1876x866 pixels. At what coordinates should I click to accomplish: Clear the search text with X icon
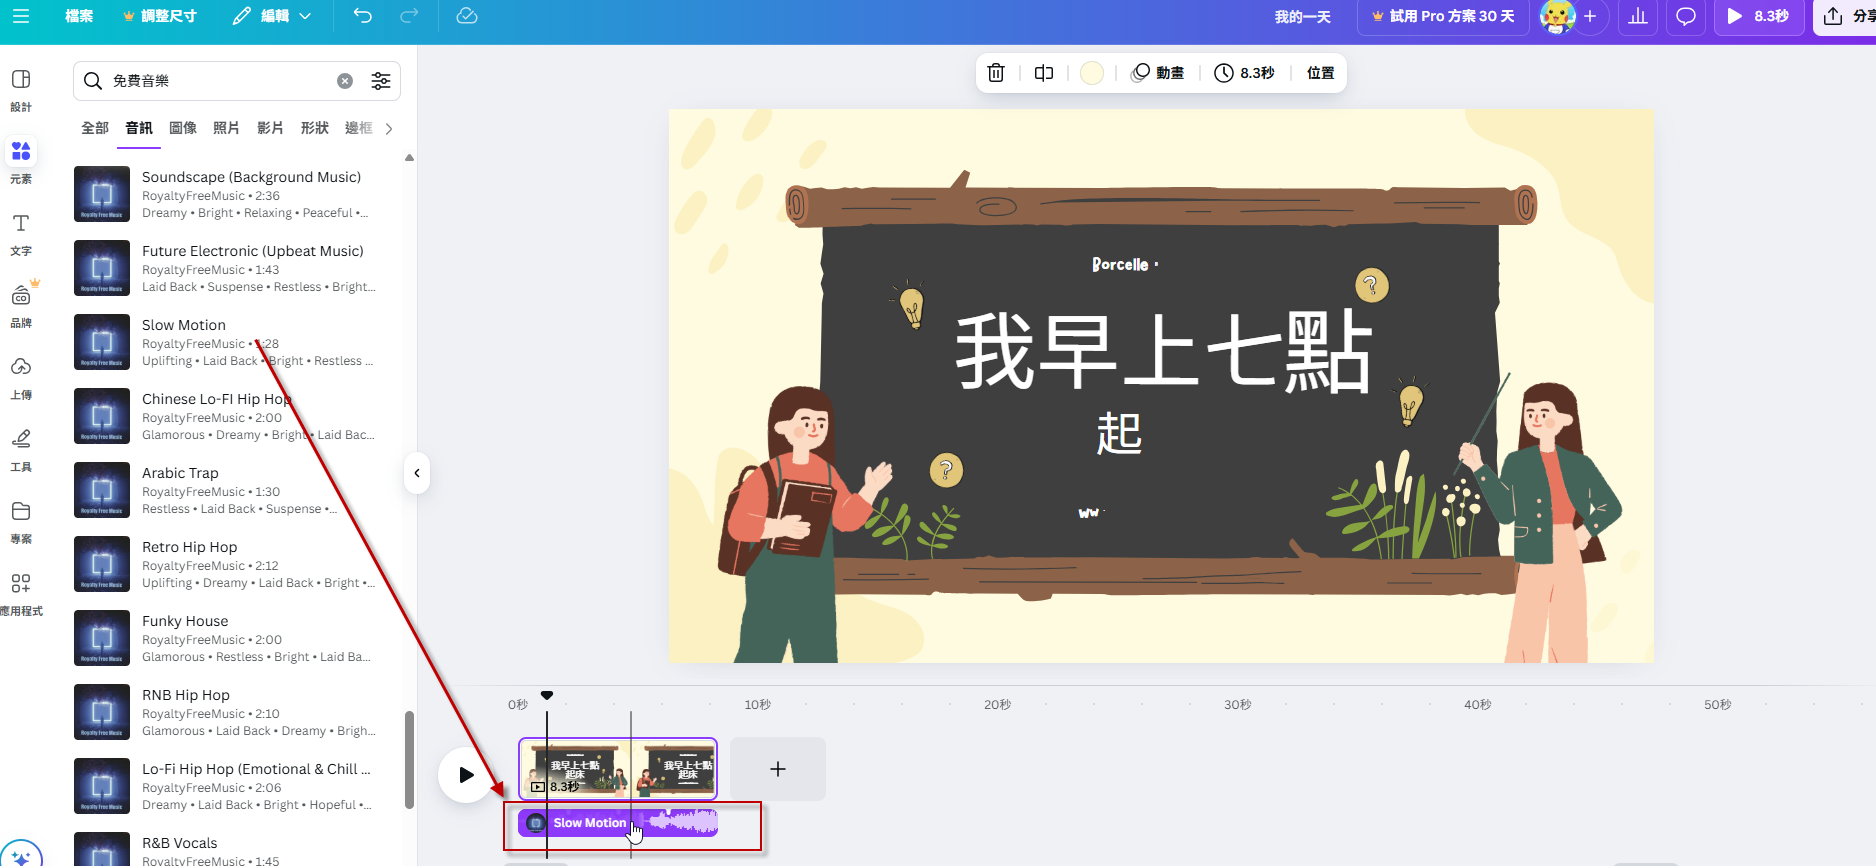[x=345, y=81]
